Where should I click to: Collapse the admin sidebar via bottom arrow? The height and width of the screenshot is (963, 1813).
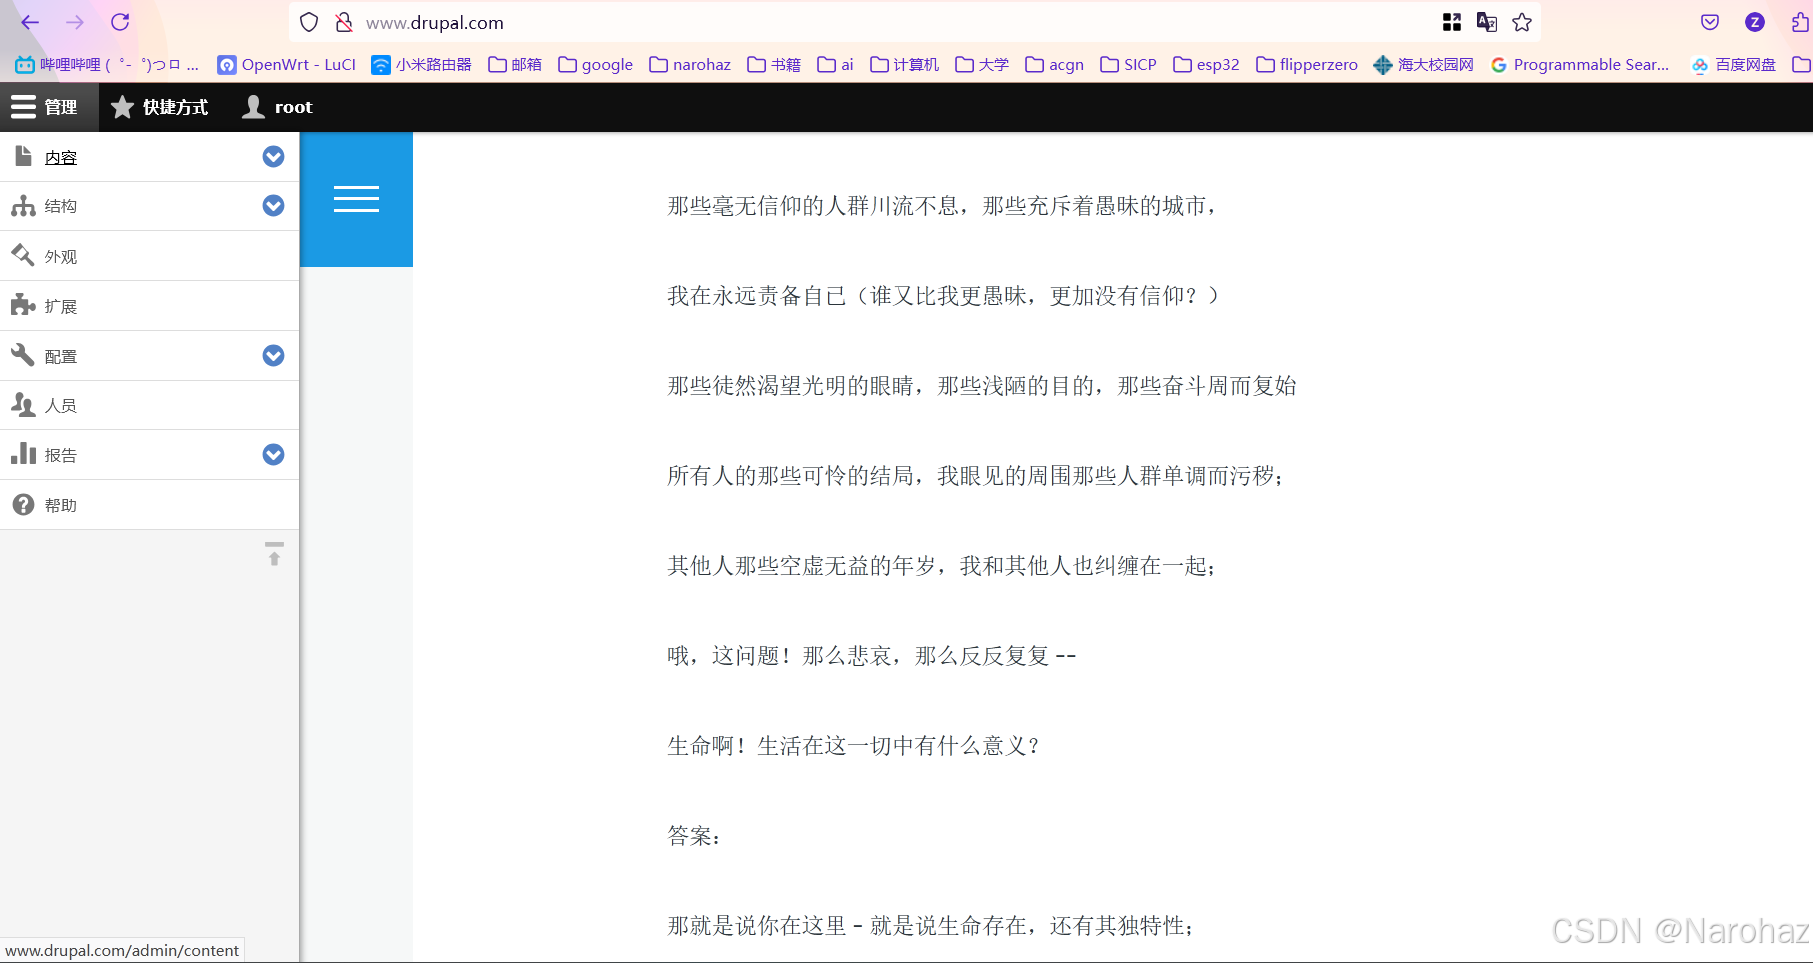click(x=274, y=555)
